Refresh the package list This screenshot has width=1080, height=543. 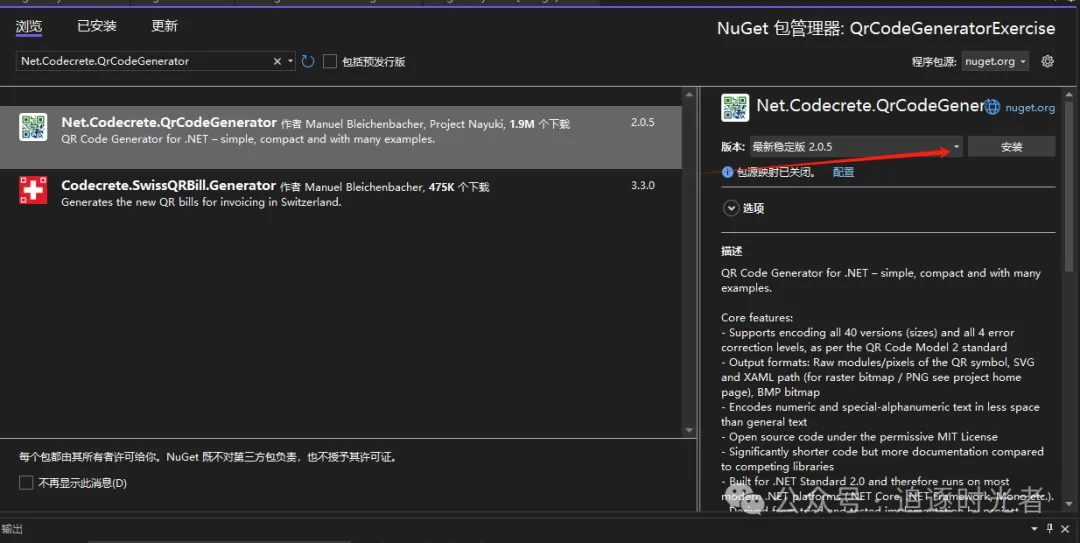click(308, 61)
